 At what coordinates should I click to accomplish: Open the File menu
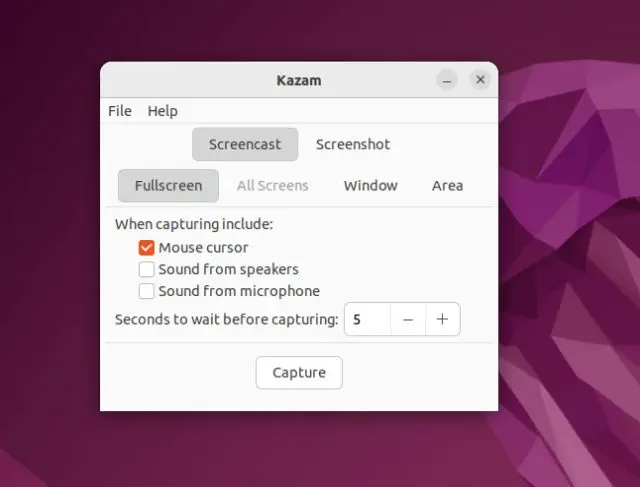120,111
